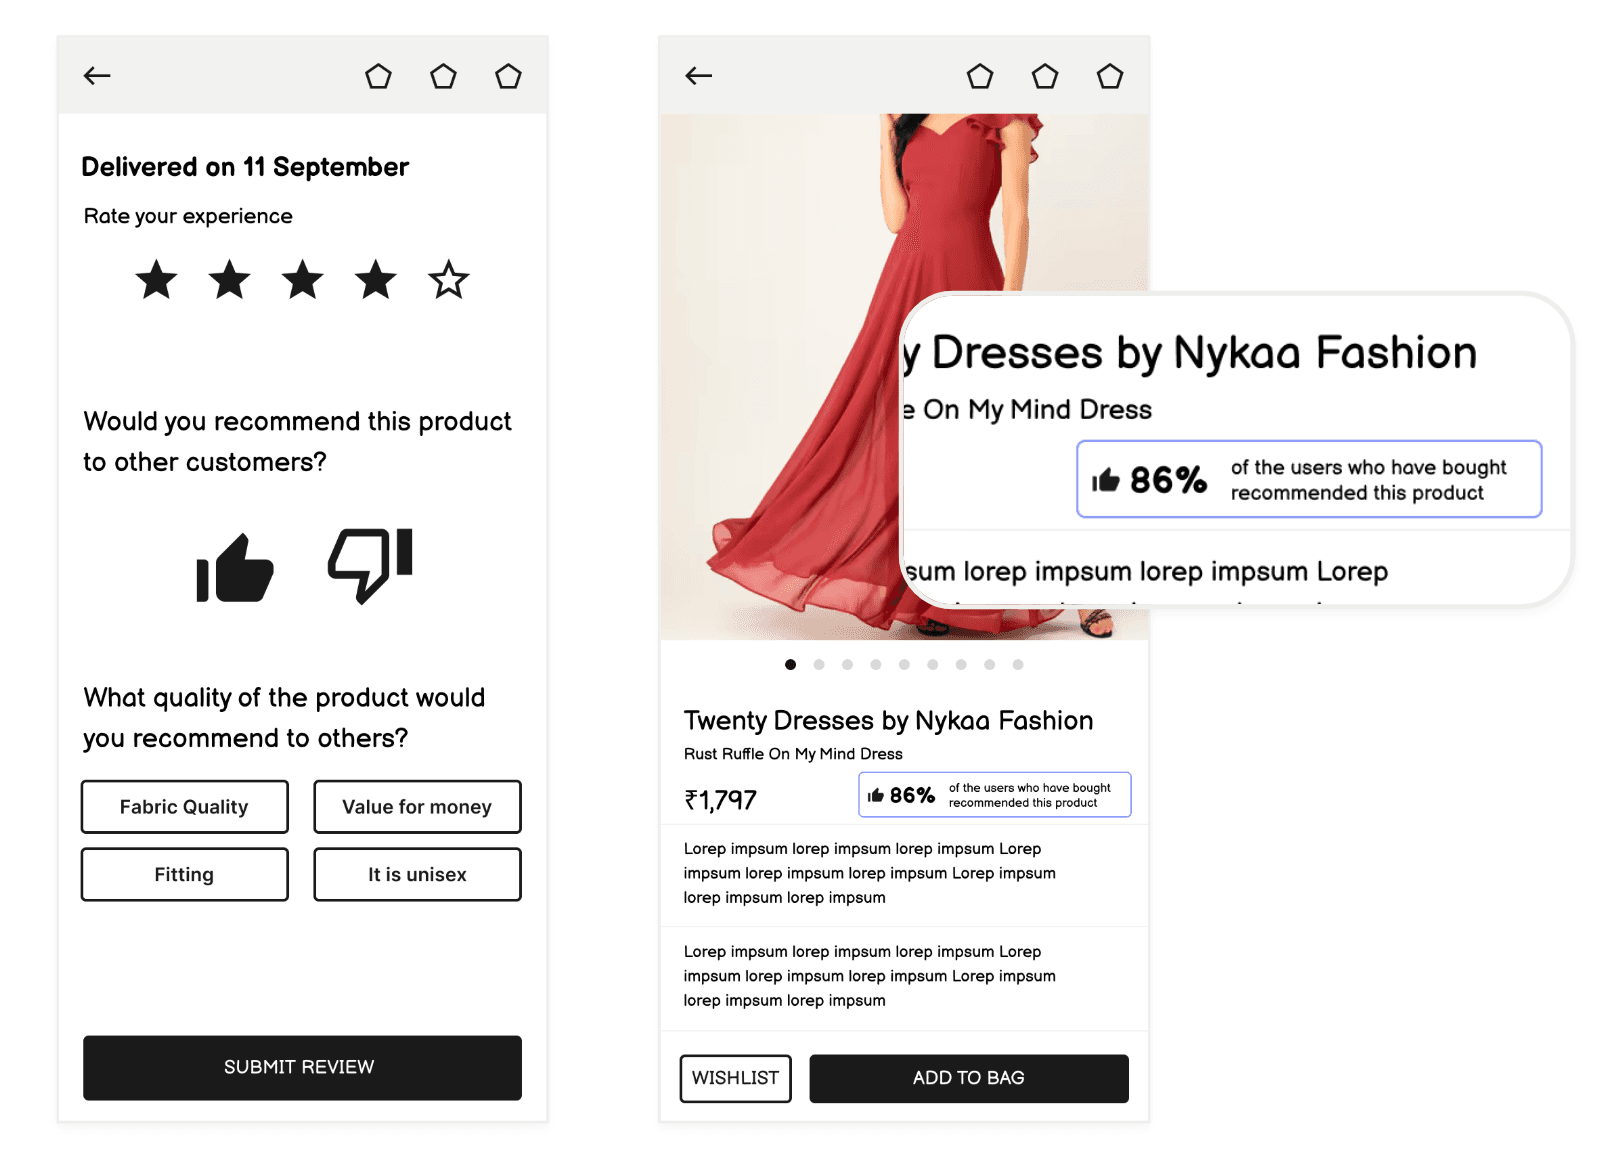The image size is (1602, 1160).
Task: Rate the experience three stars
Action: pyautogui.click(x=303, y=280)
